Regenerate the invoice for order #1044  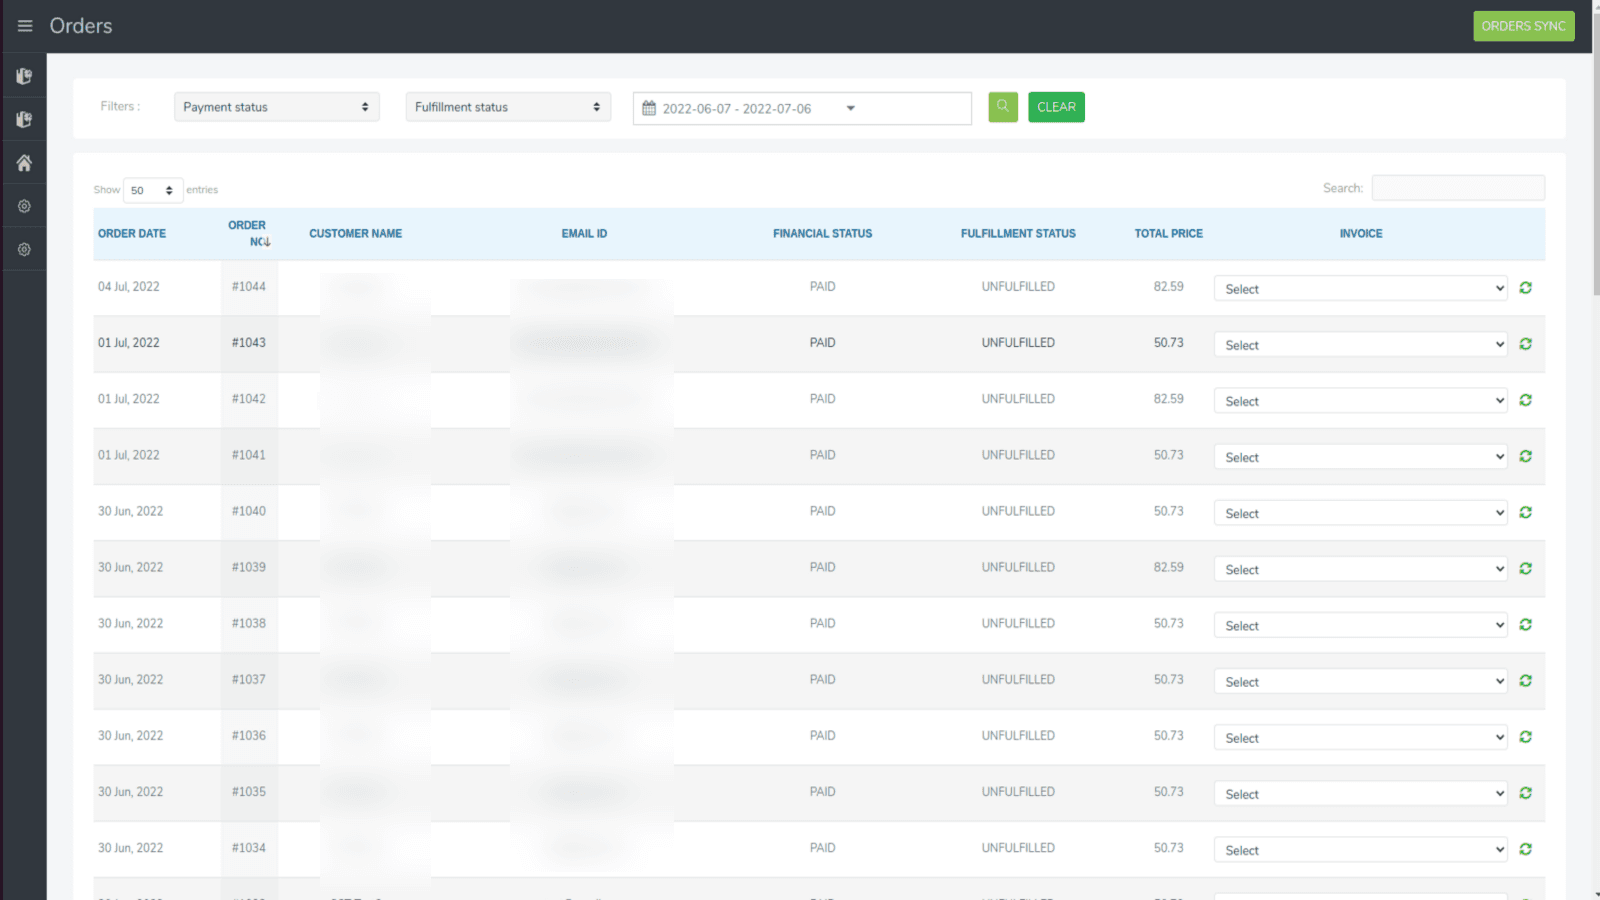(x=1526, y=287)
